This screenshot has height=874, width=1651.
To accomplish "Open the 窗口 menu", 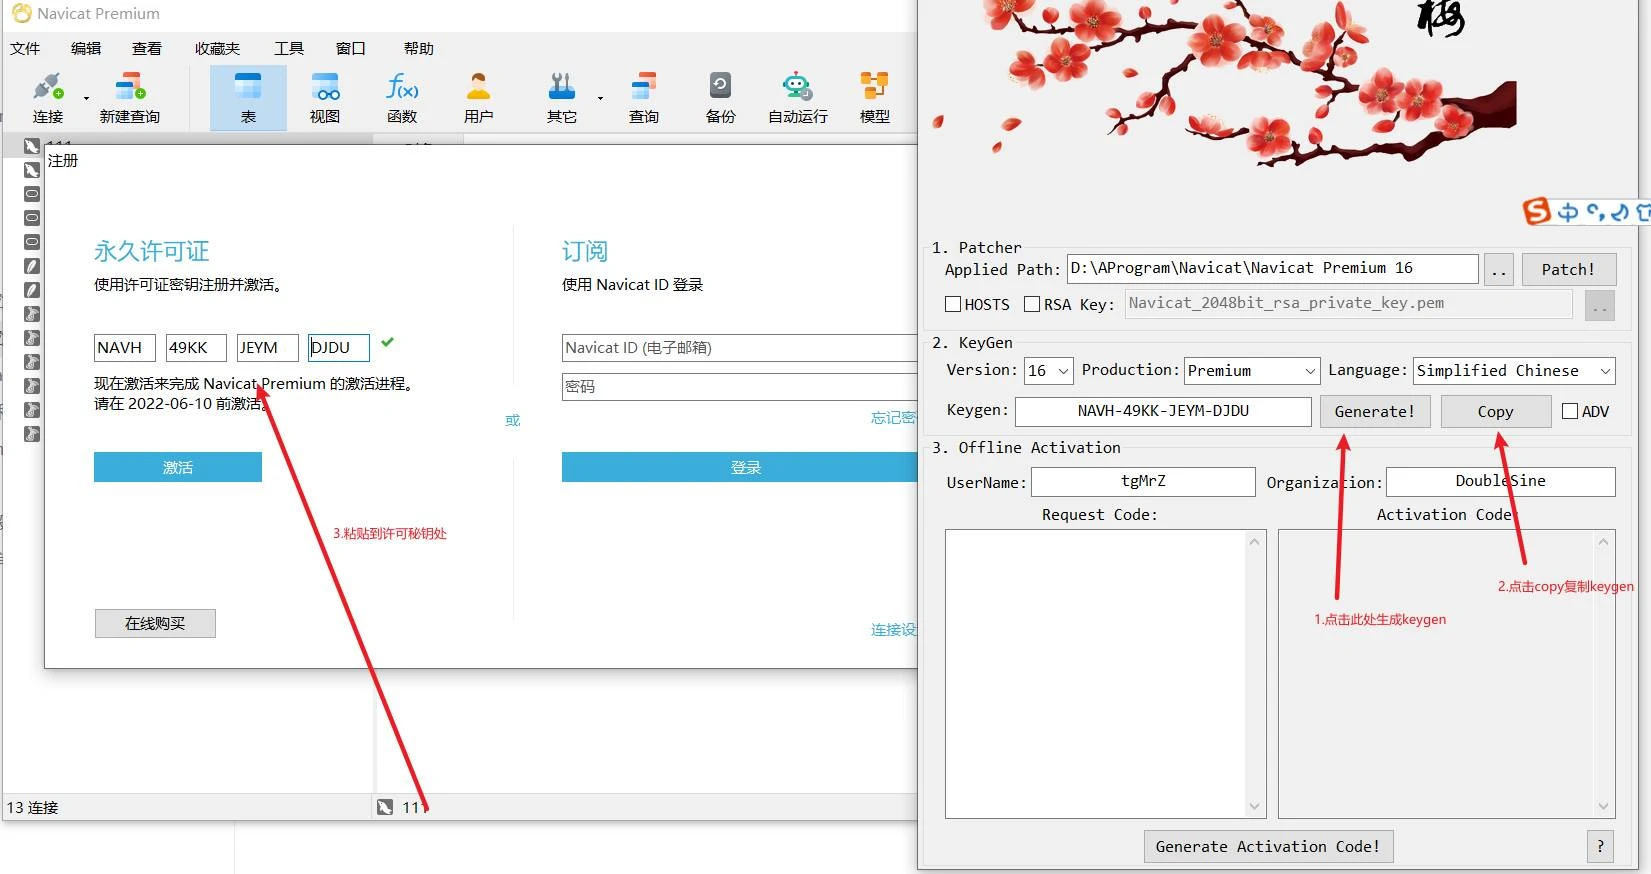I will click(x=350, y=48).
